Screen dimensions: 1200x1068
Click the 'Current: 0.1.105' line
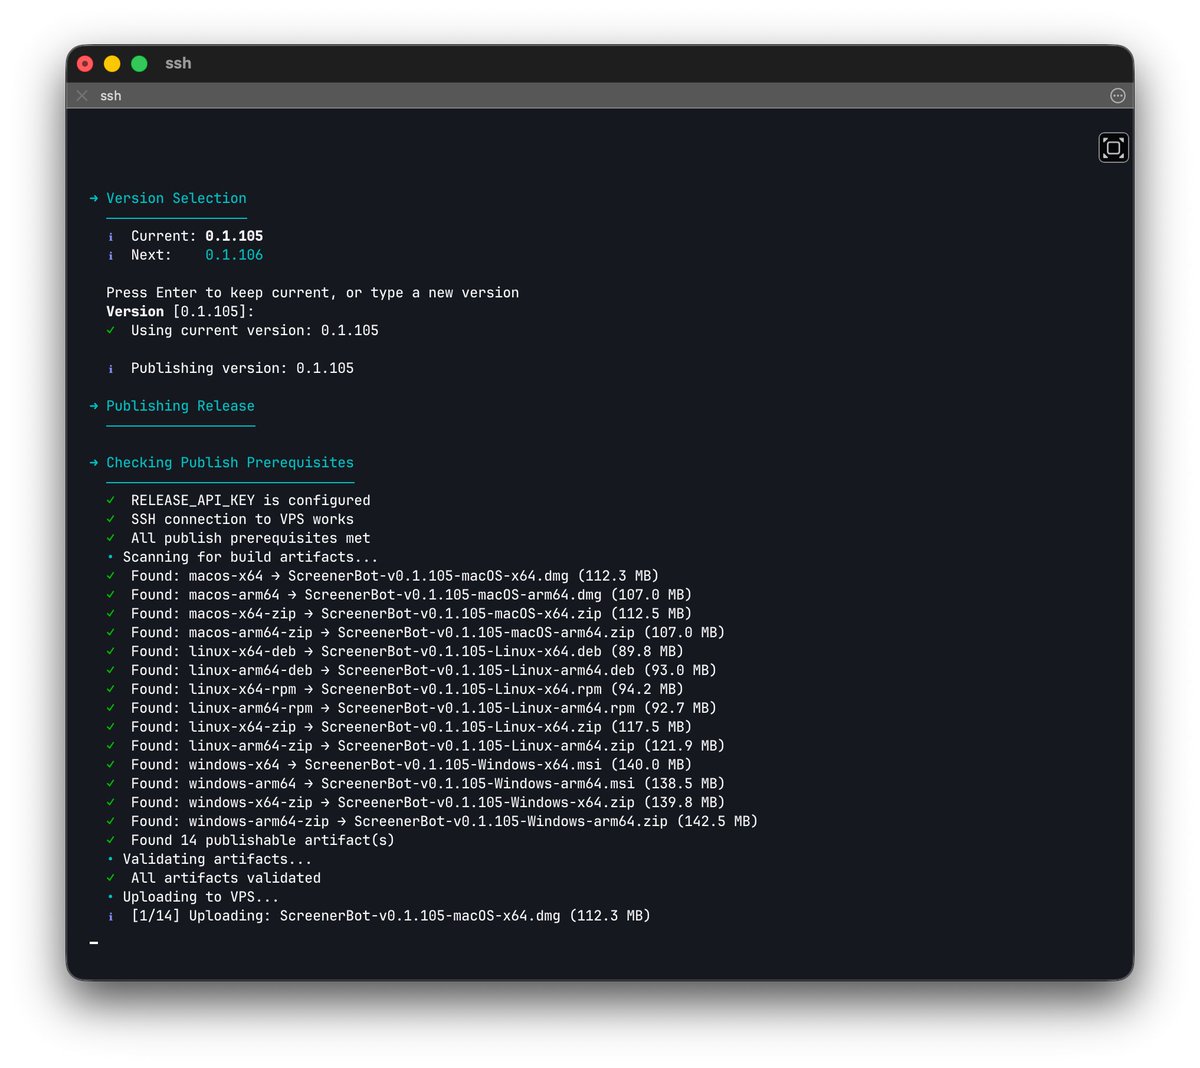pos(197,236)
